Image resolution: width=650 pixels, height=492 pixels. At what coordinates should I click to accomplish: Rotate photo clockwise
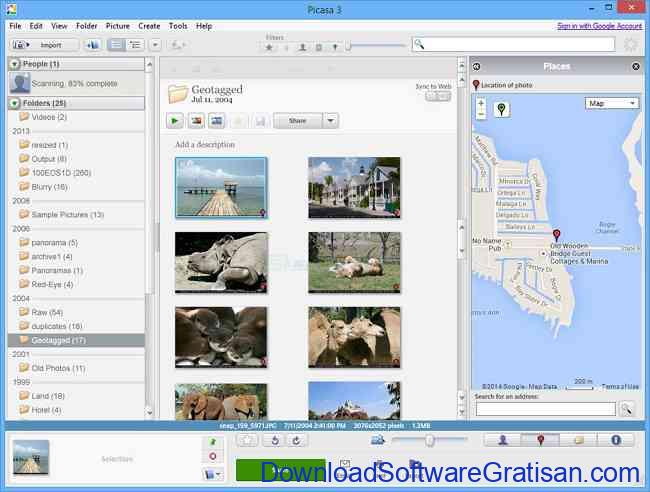tap(296, 440)
